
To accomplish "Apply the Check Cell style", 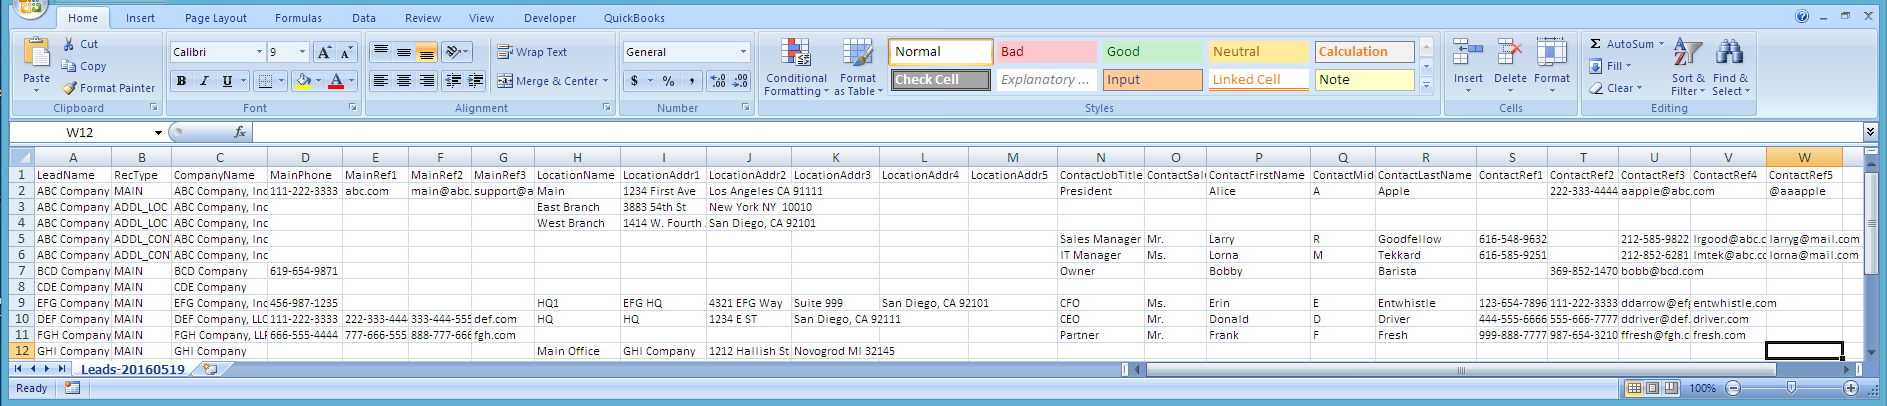I will pos(940,80).
